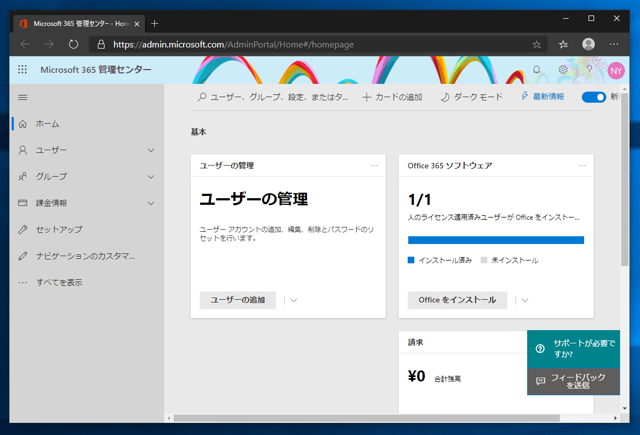Click the Office install progress bar
Viewport: 640px width, 435px height.
point(496,240)
